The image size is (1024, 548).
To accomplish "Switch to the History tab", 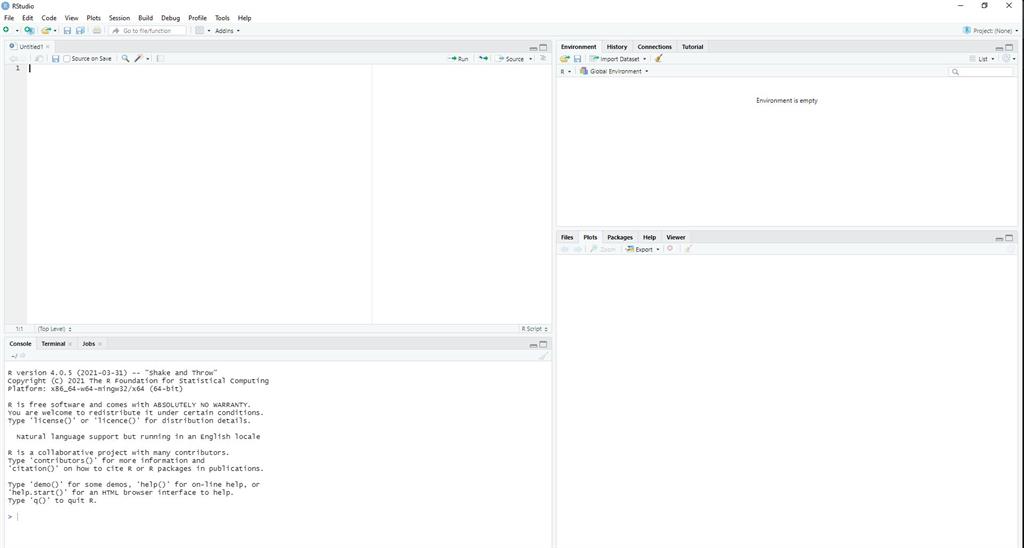I will pos(616,47).
